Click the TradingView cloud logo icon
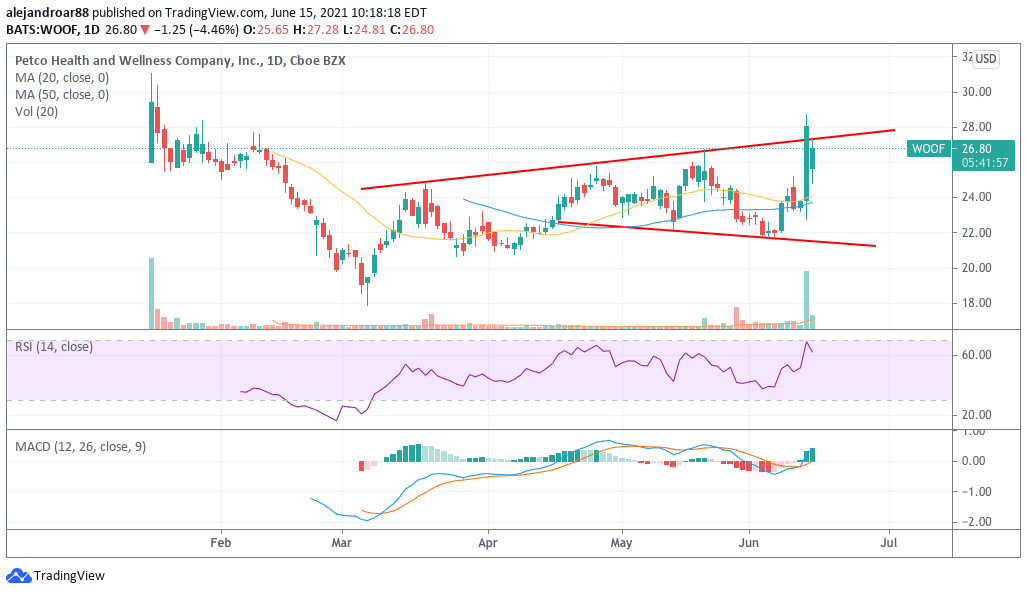Image resolution: width=1027 pixels, height=594 pixels. (18, 576)
